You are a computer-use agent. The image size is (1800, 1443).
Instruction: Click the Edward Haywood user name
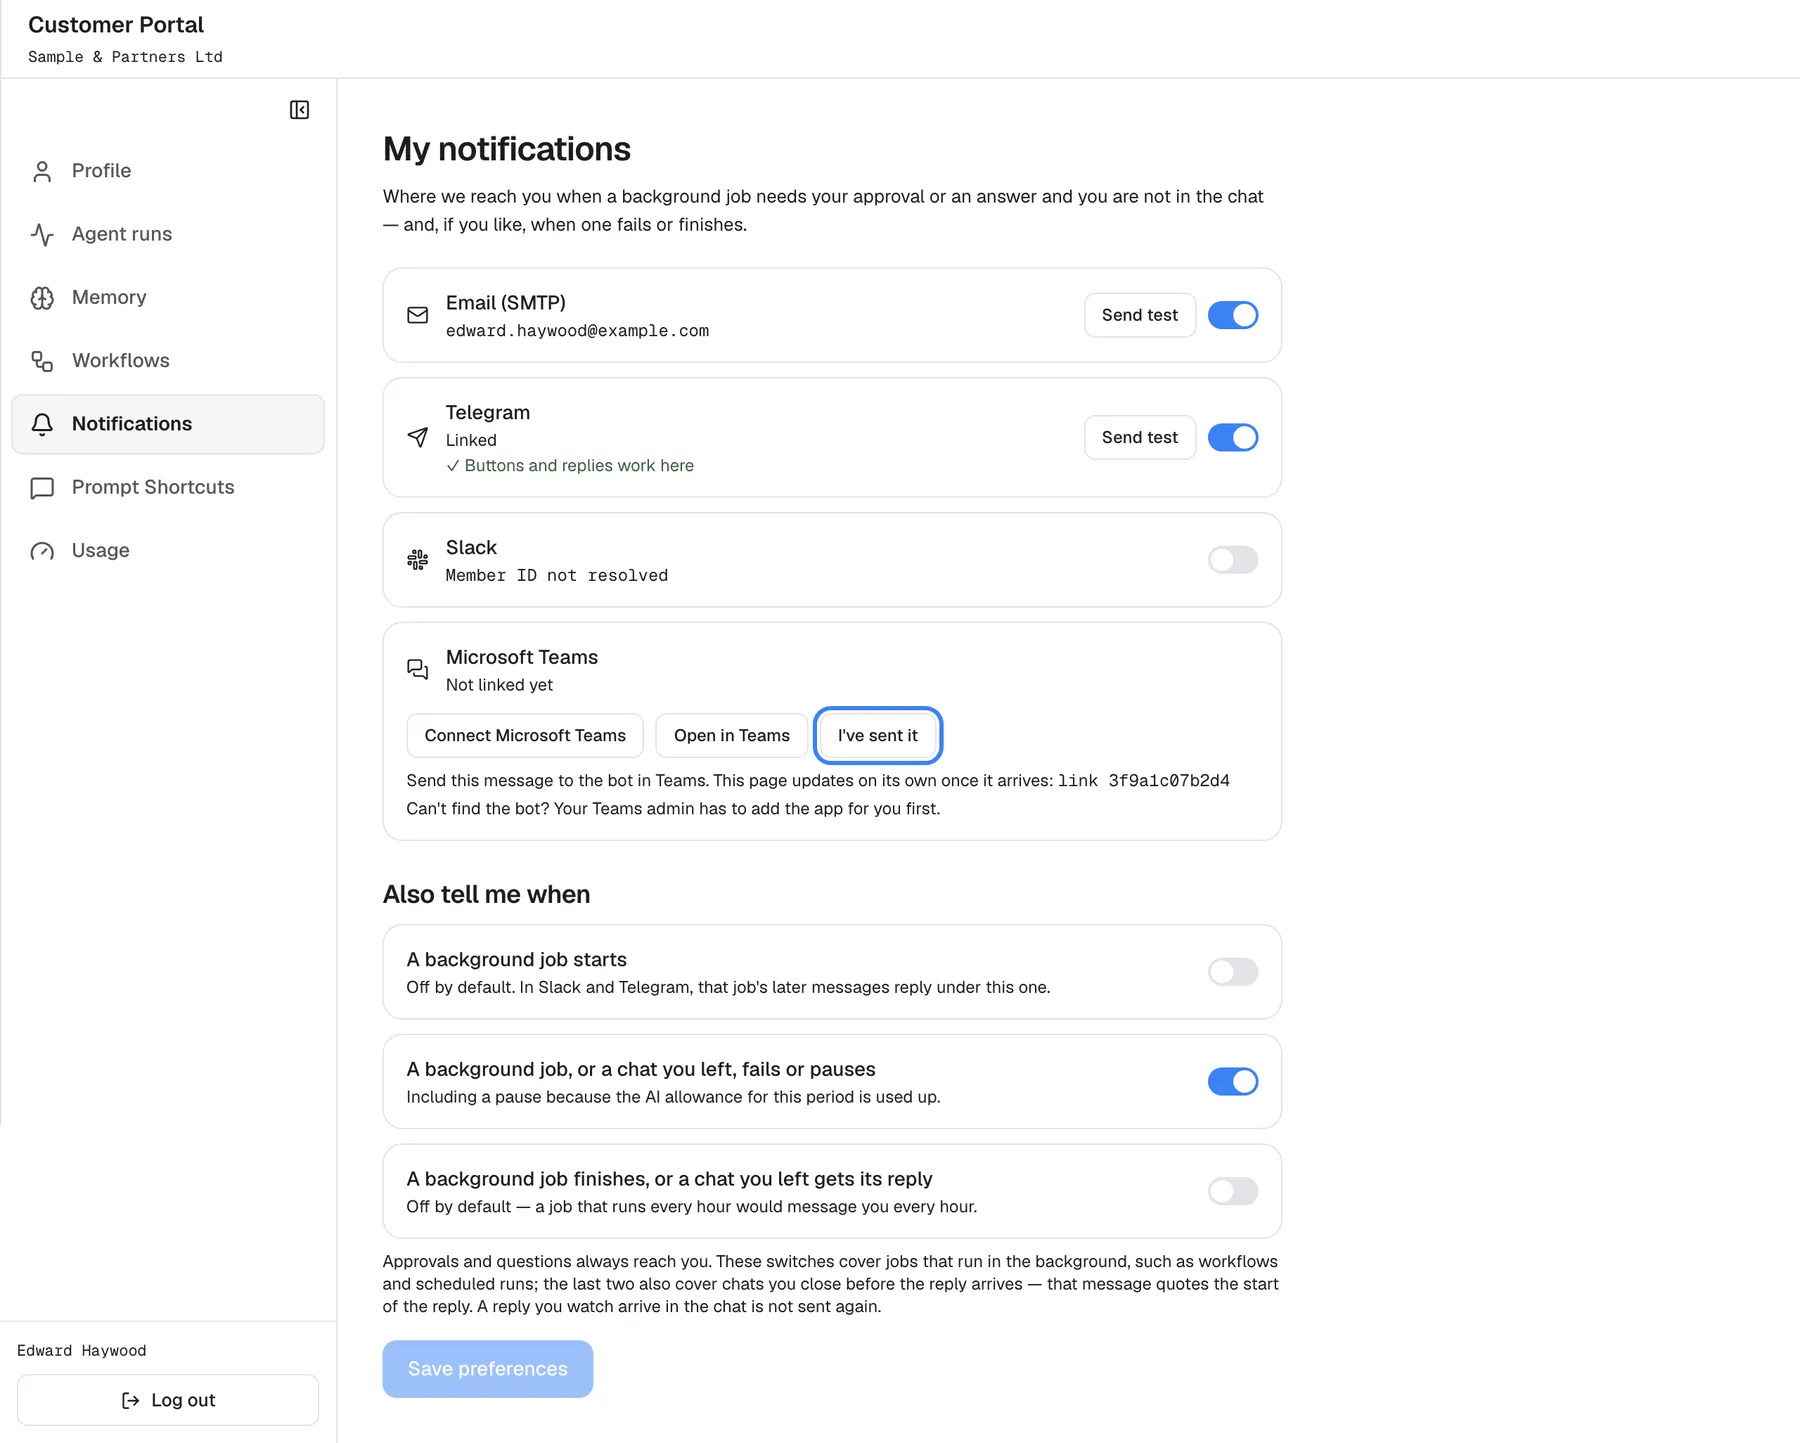tap(82, 1351)
